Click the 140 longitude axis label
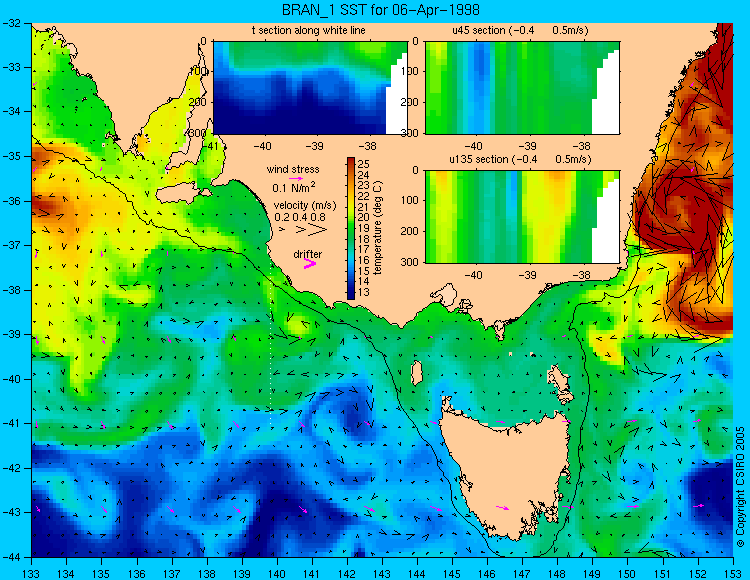Image resolution: width=750 pixels, height=580 pixels. click(x=277, y=573)
